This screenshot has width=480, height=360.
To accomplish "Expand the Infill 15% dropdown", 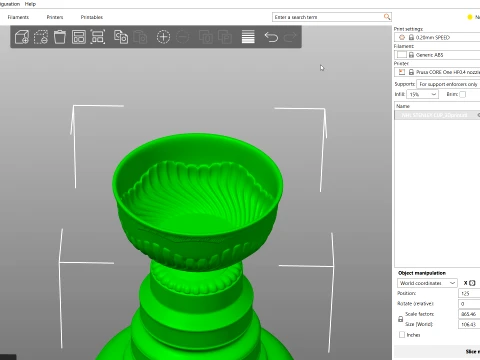I will 422,94.
